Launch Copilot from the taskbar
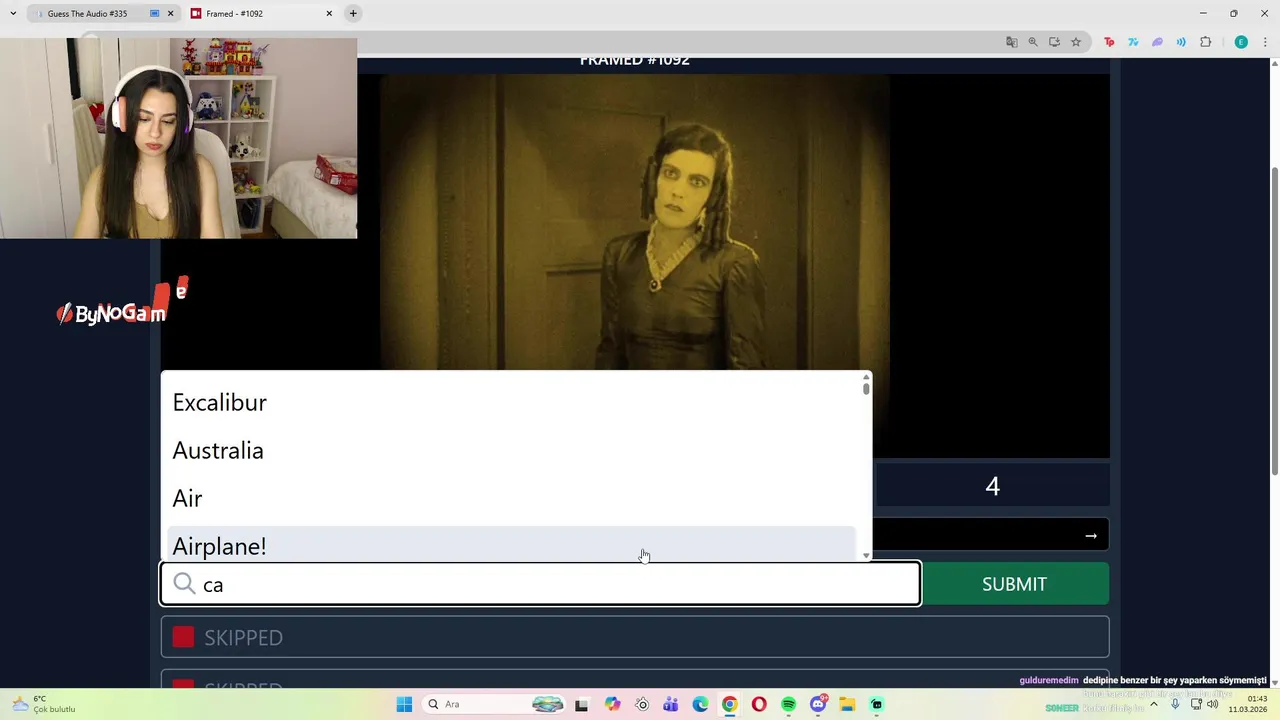The width and height of the screenshot is (1280, 720). [x=612, y=704]
